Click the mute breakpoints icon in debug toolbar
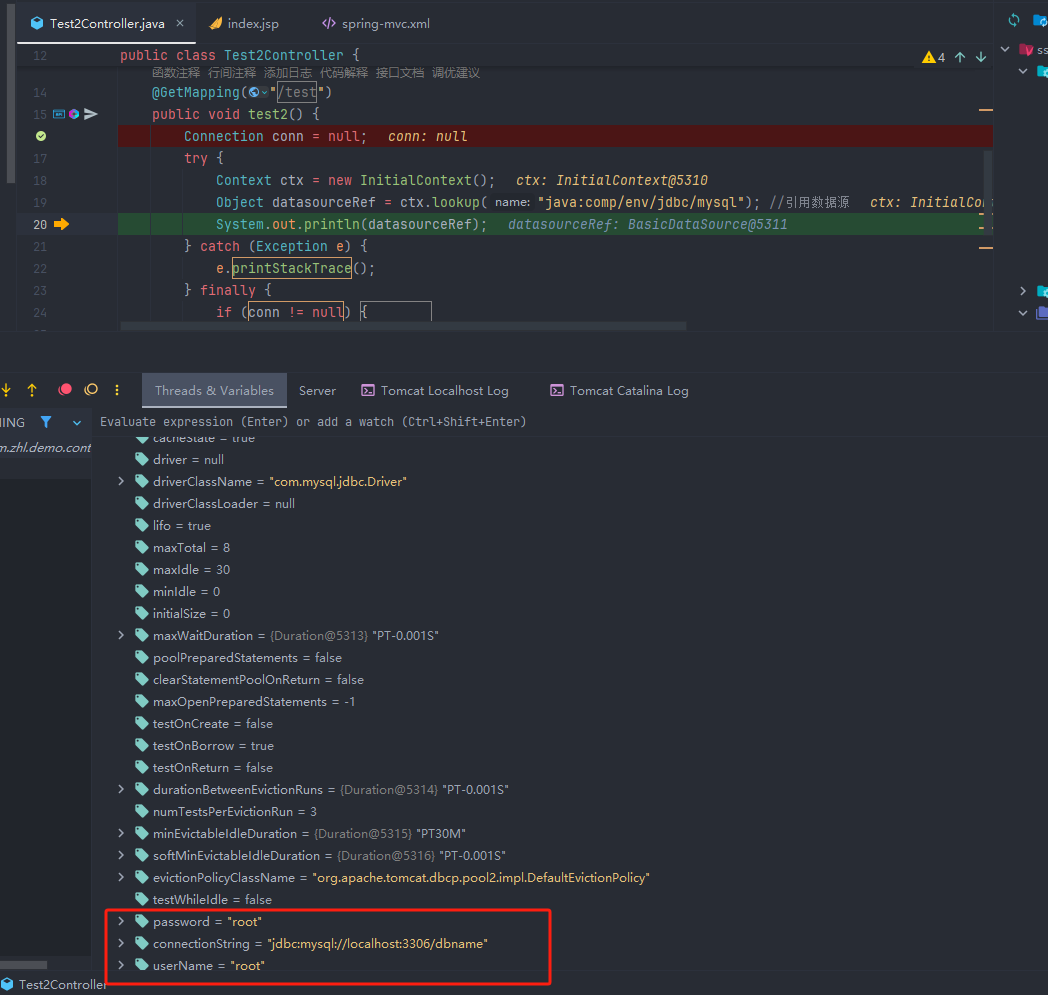 91,390
